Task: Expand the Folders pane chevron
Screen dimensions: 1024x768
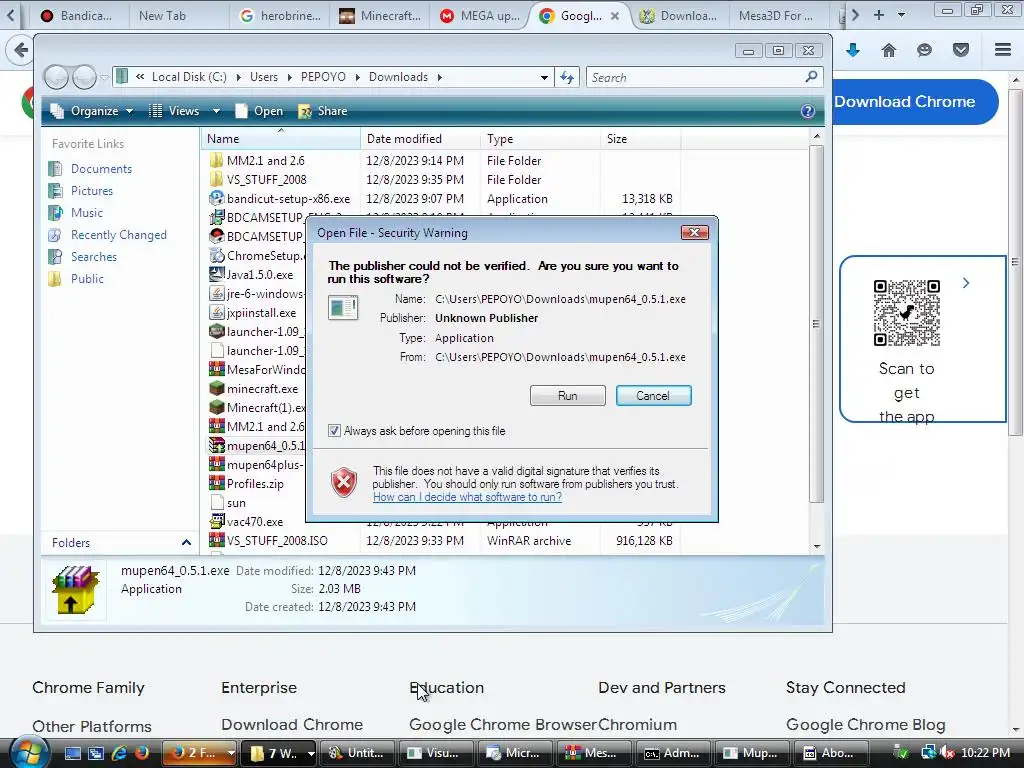Action: pos(186,543)
